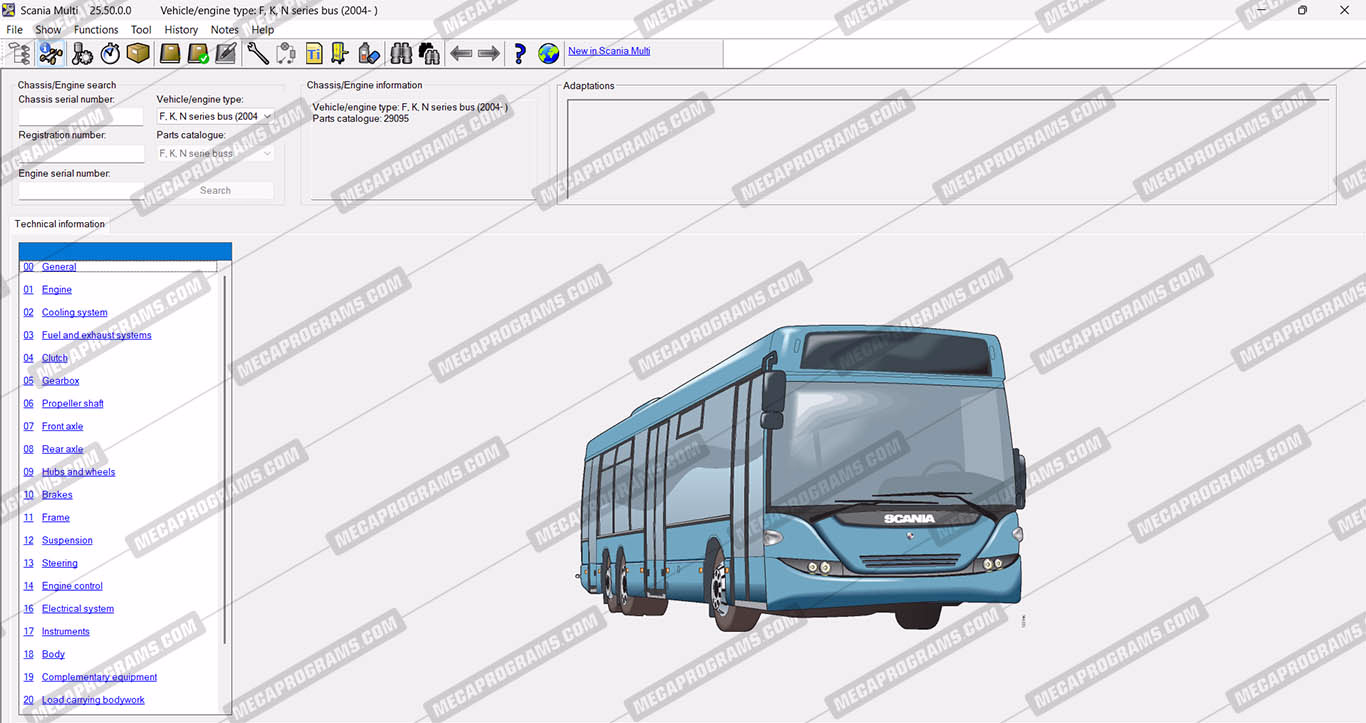Screen dimensions: 1366x723
Task: Click the book with pen icon
Action: coord(226,53)
